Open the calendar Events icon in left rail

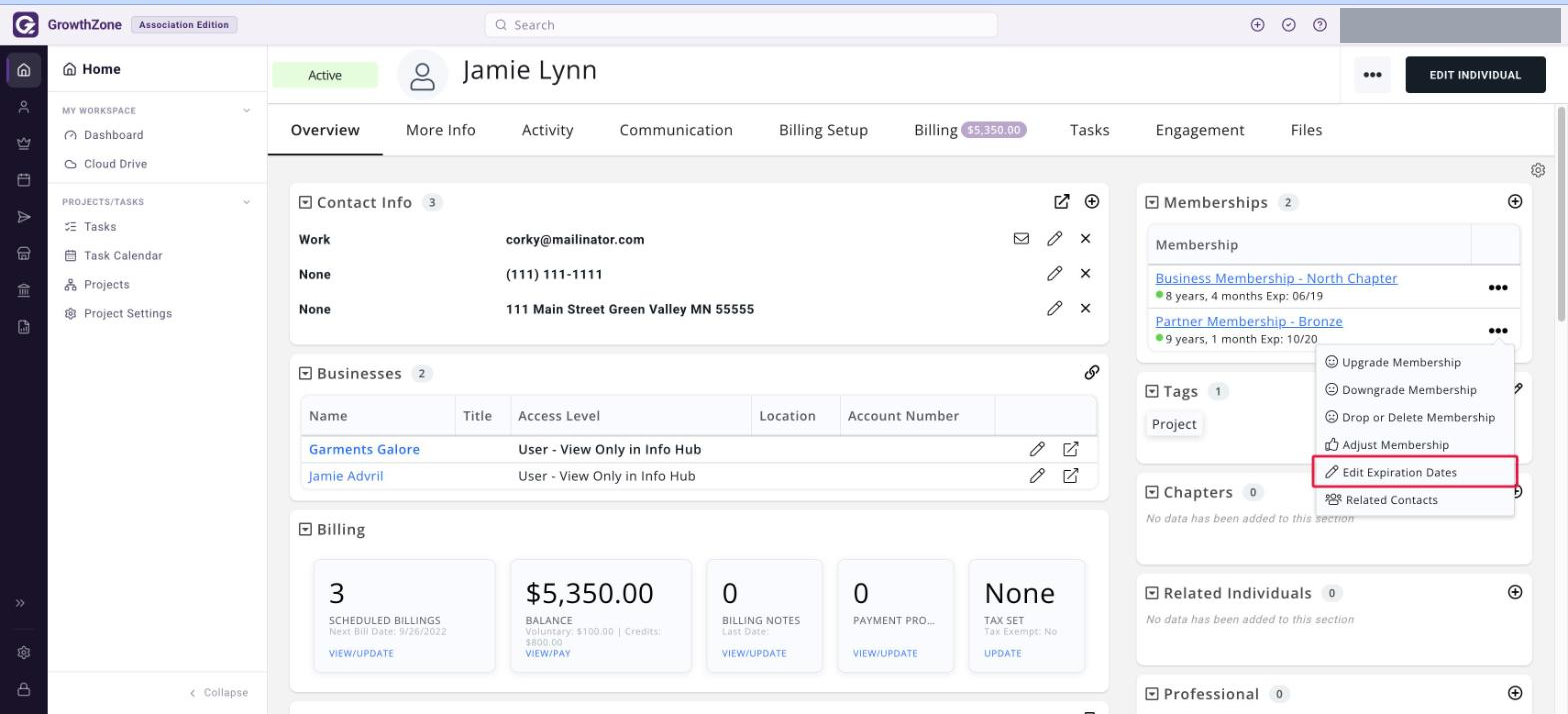click(24, 181)
